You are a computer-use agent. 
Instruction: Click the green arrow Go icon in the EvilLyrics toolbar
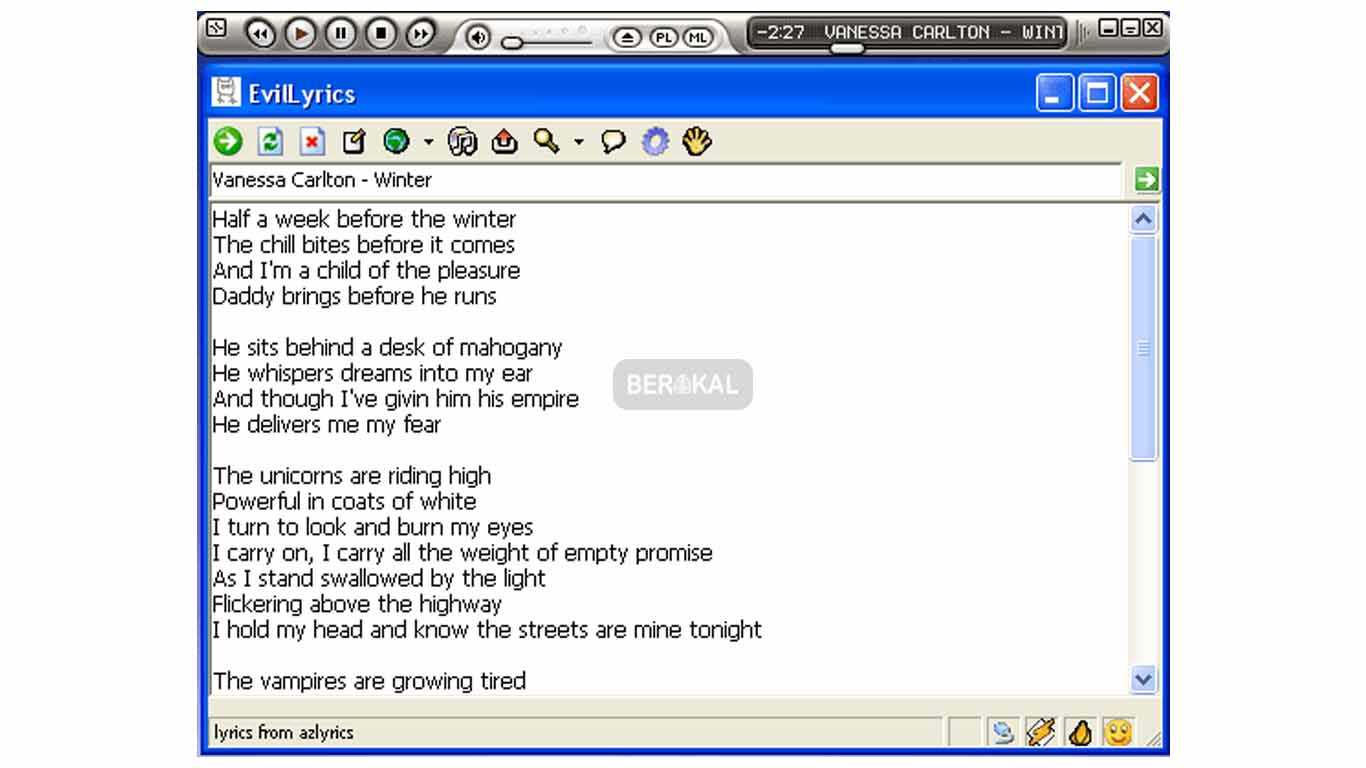click(228, 142)
